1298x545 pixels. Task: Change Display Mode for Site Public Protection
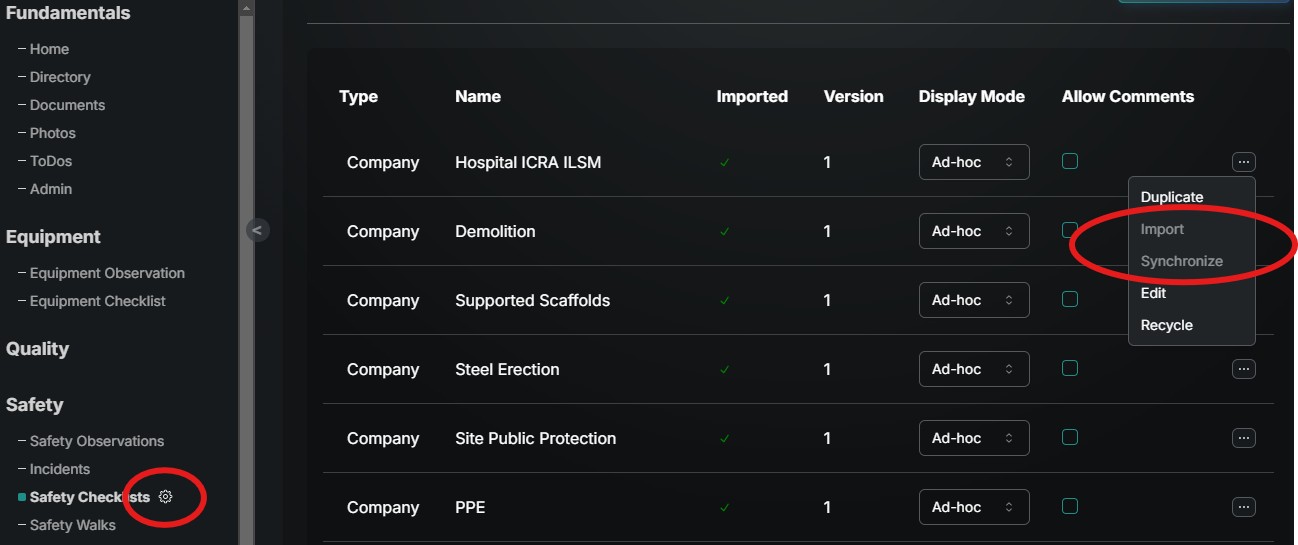(x=973, y=438)
